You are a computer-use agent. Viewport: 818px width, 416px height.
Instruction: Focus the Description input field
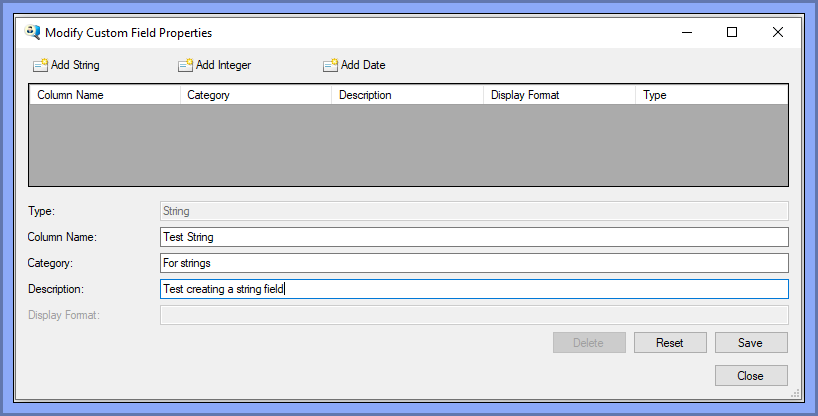pos(474,289)
